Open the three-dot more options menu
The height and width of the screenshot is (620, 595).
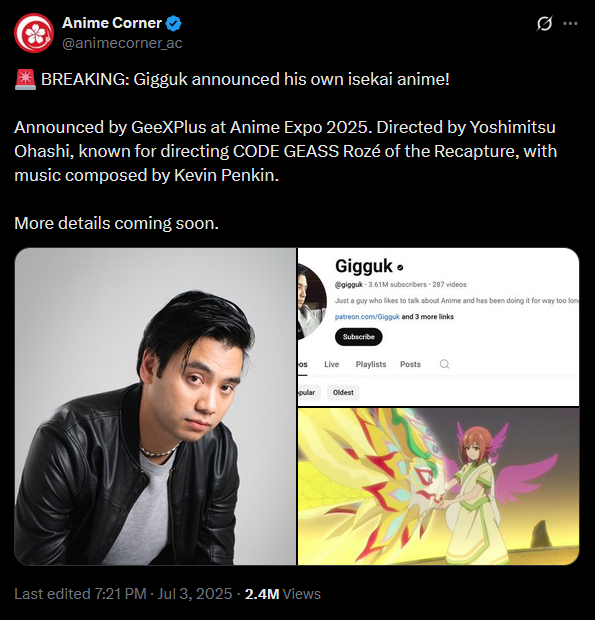click(x=570, y=23)
